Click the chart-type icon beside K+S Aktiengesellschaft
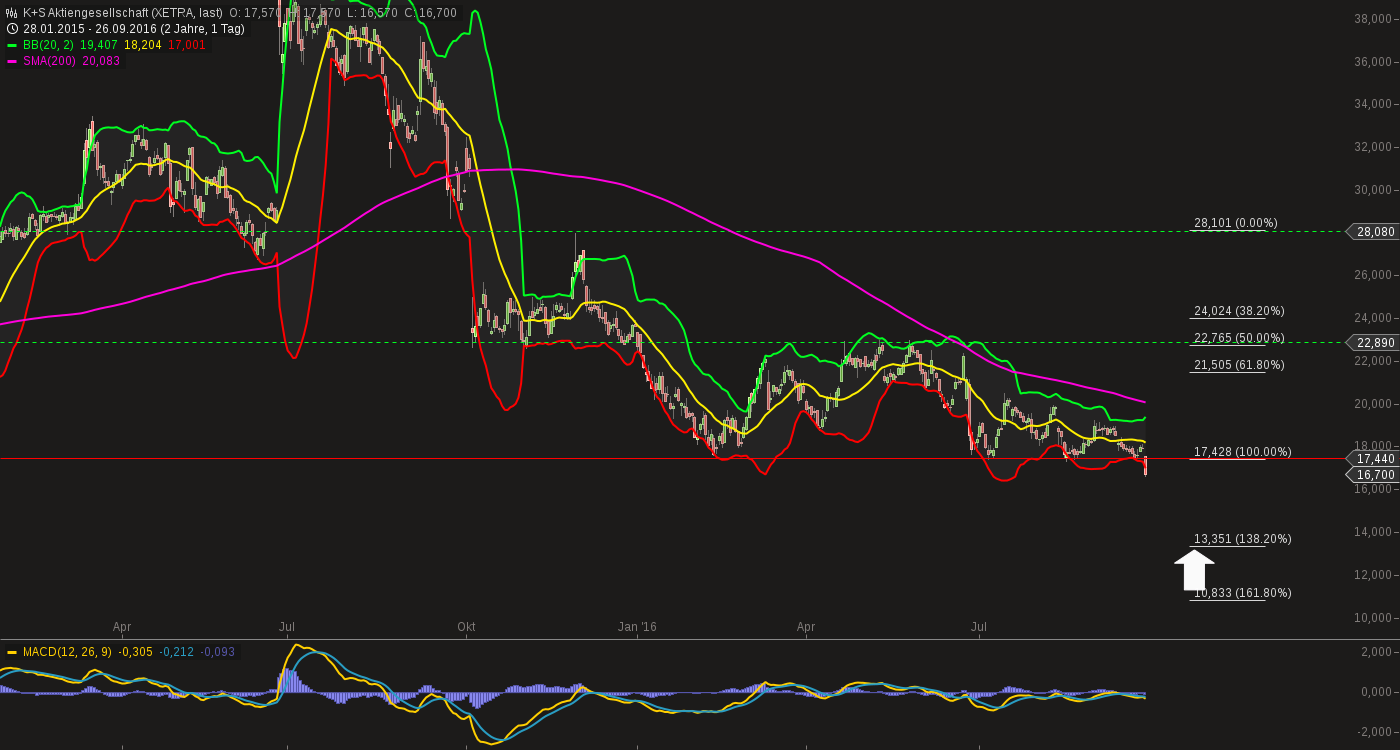Viewport: 1400px width, 750px height. pos(12,13)
